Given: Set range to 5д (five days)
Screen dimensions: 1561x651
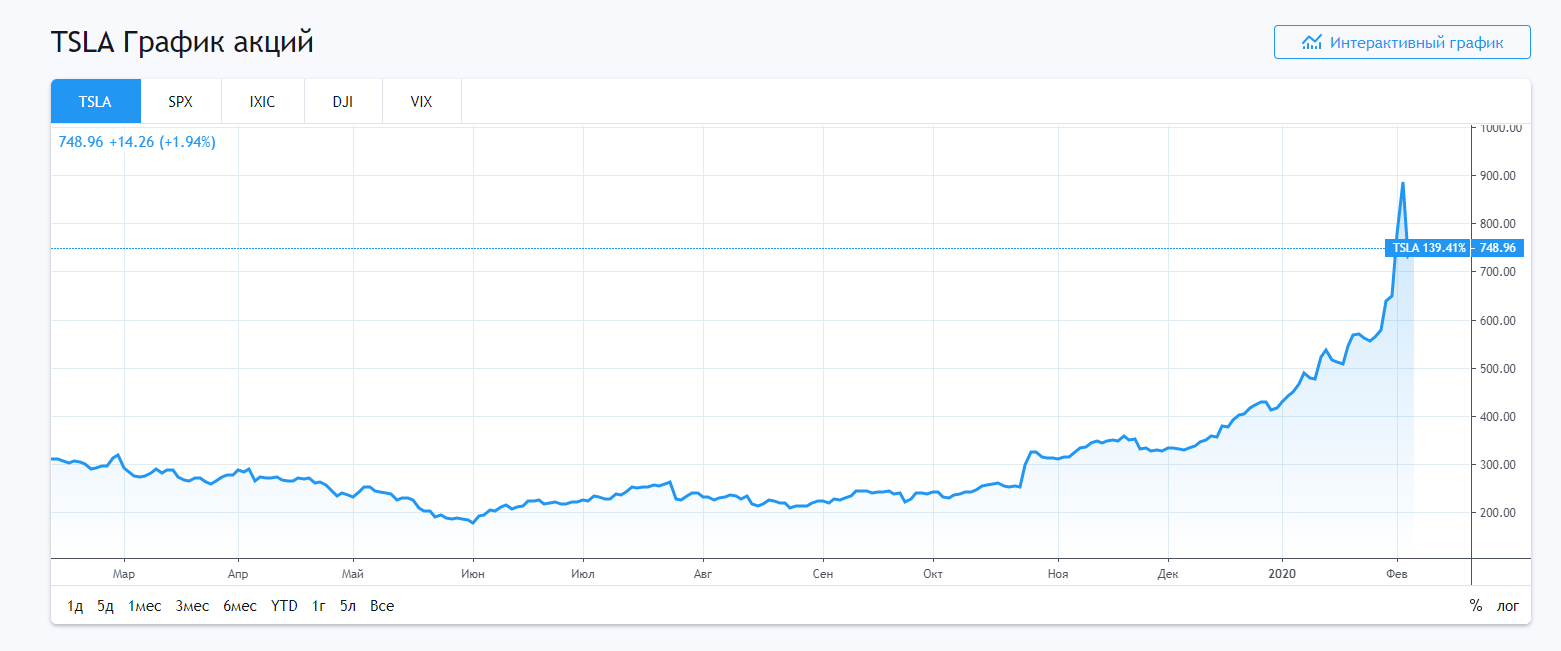Looking at the screenshot, I should pos(106,606).
